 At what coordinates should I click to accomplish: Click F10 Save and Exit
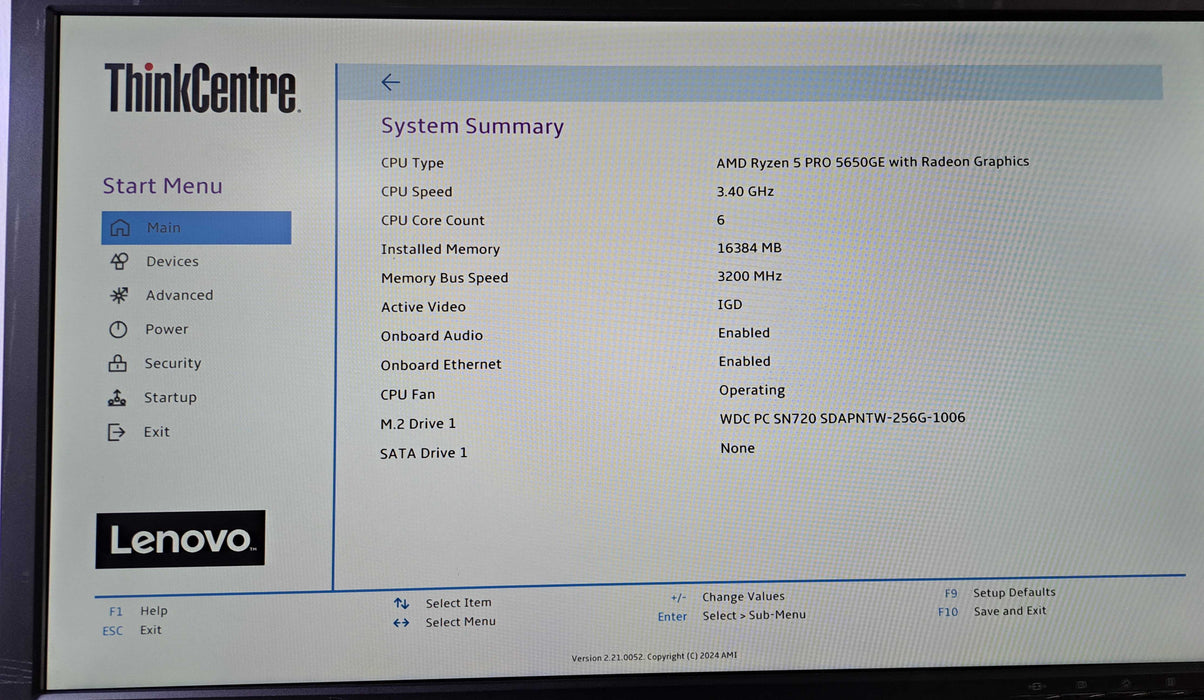(992, 611)
